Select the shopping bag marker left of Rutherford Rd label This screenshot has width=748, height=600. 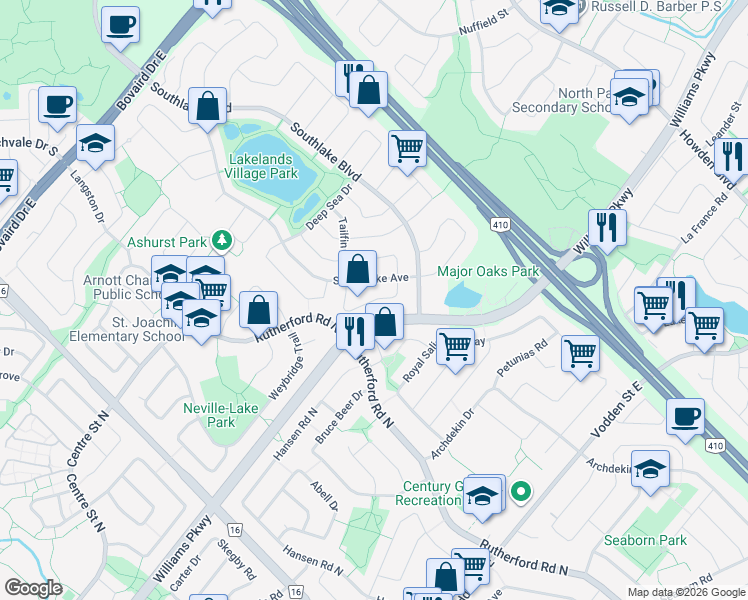click(259, 311)
